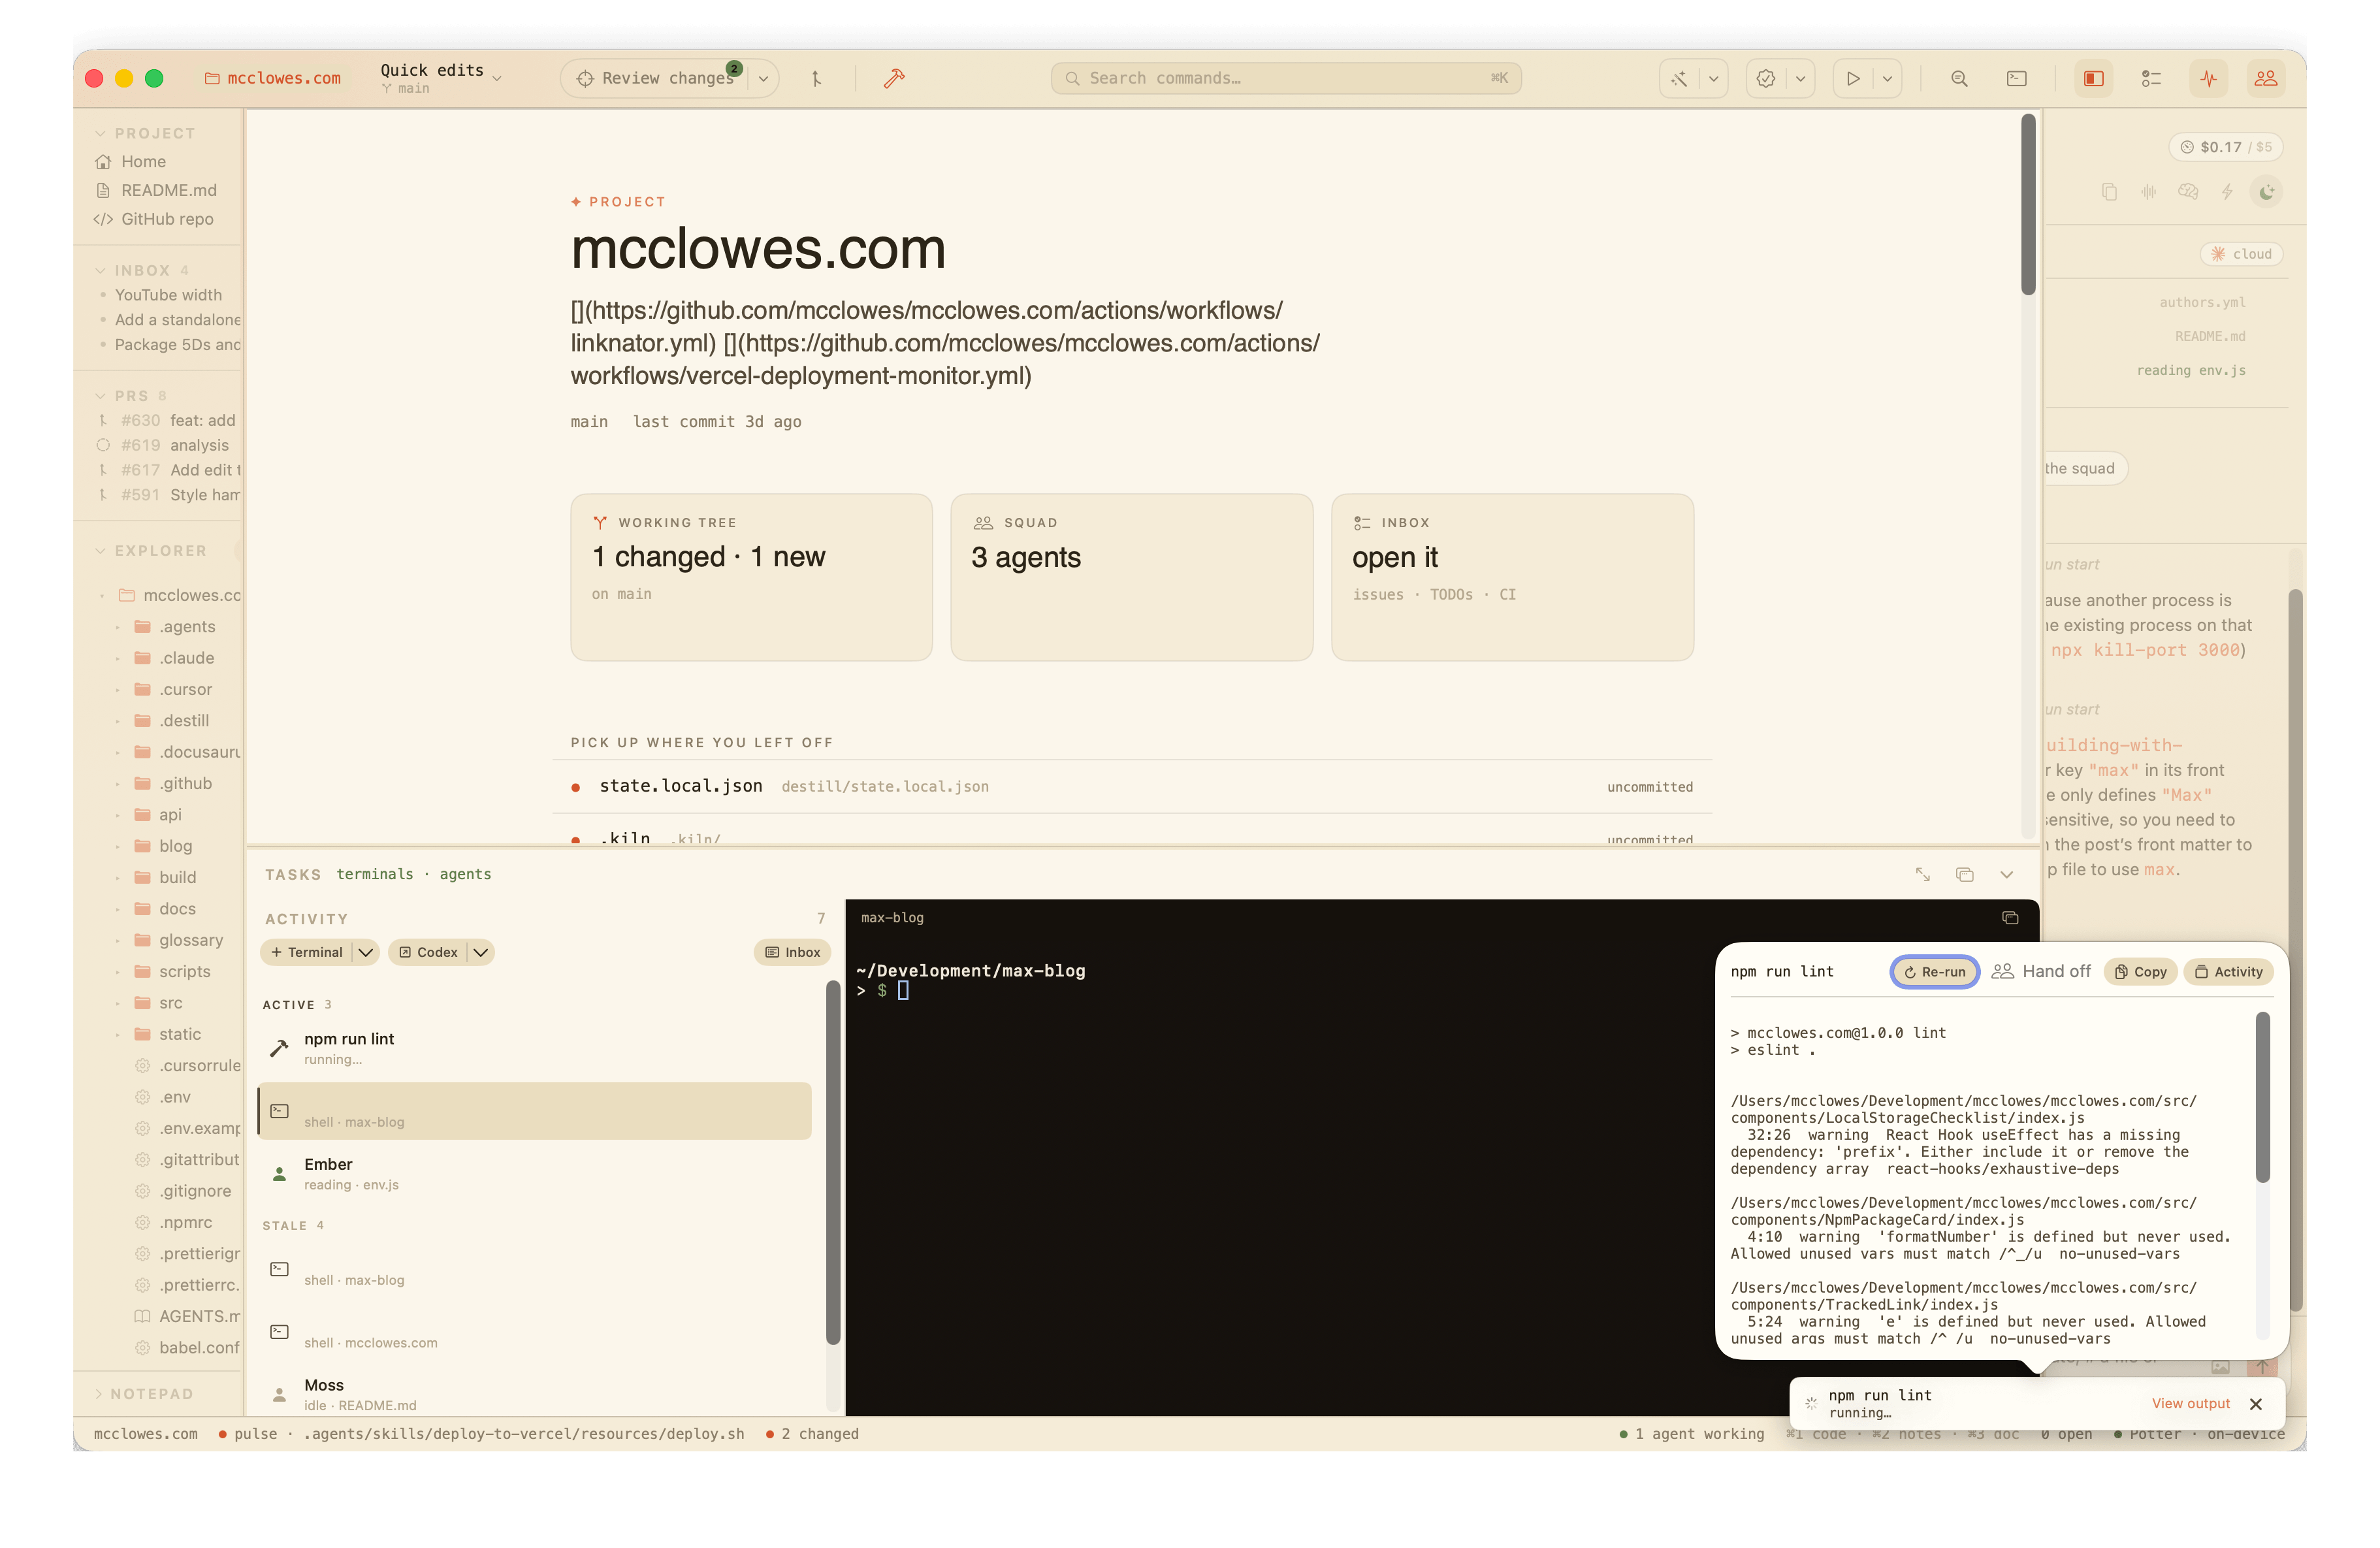Toggle the squad people panel button
The image size is (2380, 1548).
(2266, 78)
